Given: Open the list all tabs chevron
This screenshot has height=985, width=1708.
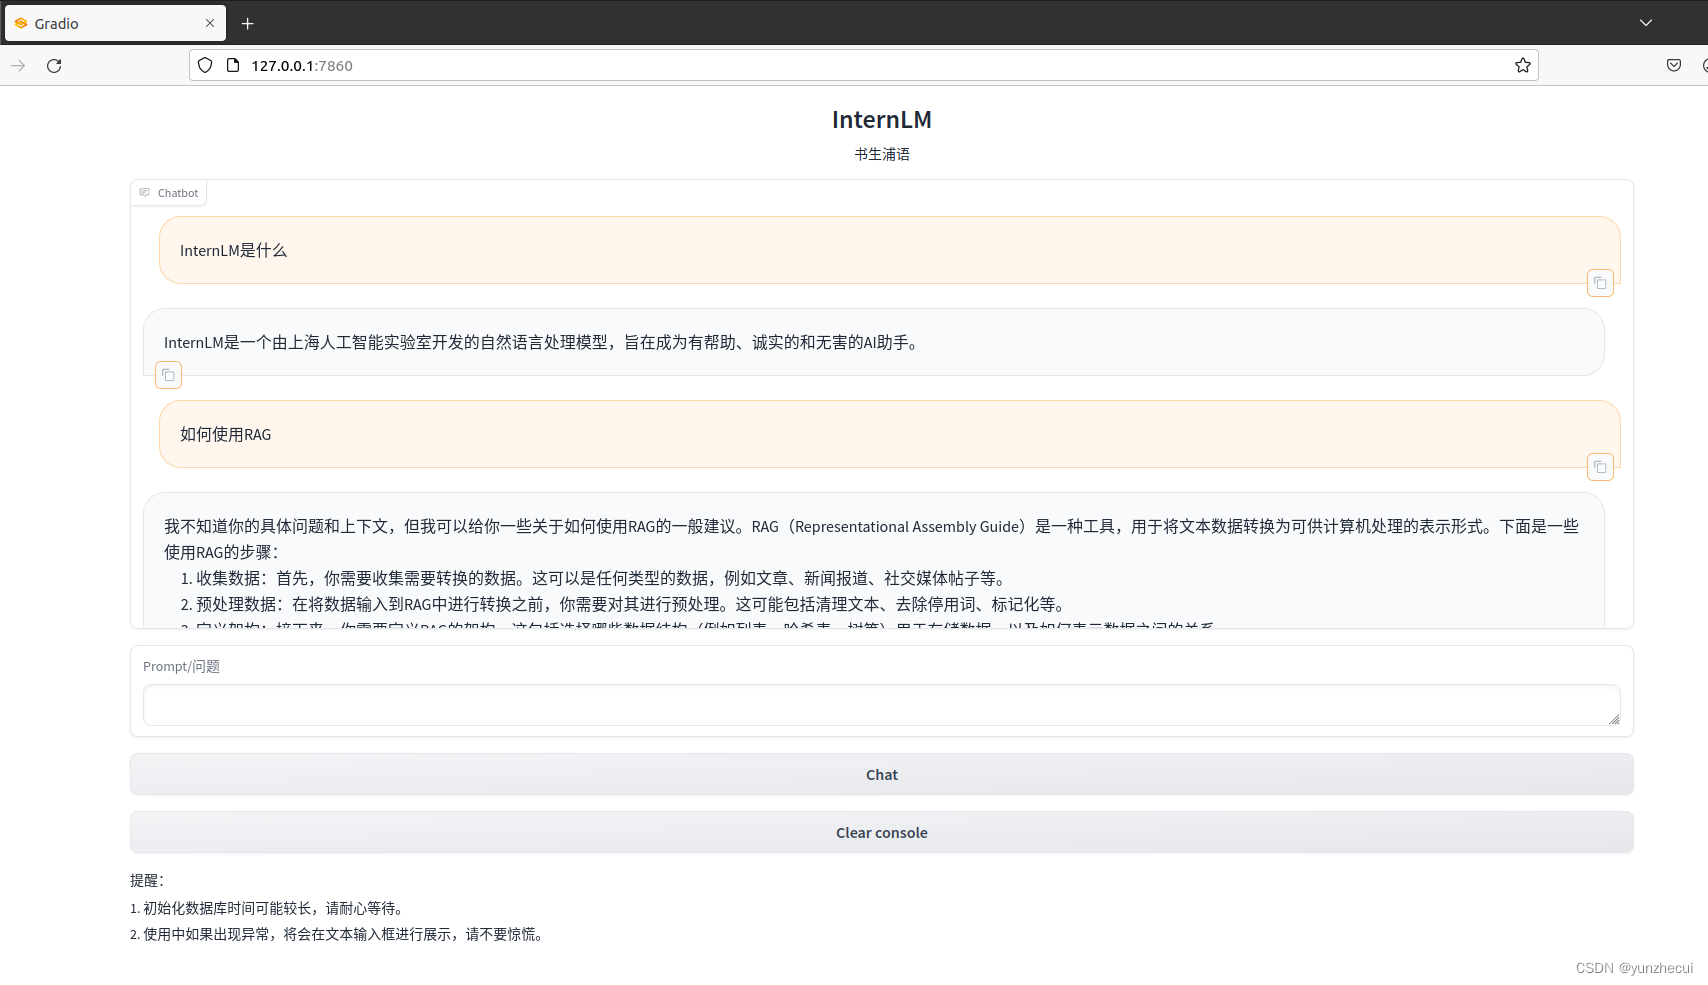Looking at the screenshot, I should pos(1646,23).
